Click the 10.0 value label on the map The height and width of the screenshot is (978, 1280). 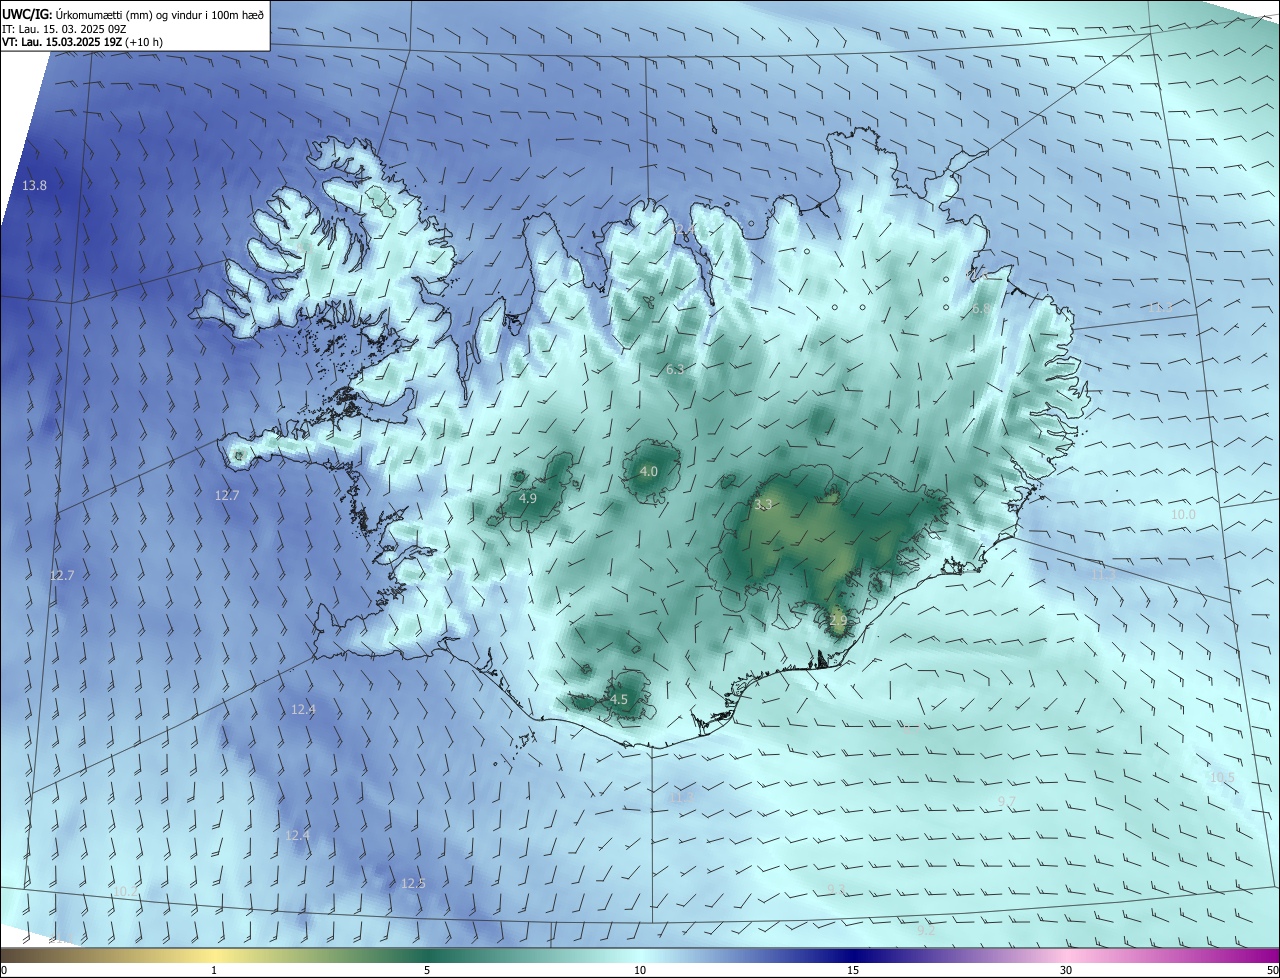(x=1183, y=514)
